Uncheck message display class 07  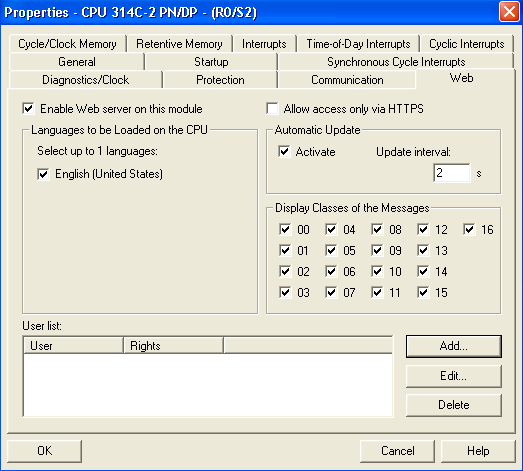pos(331,293)
